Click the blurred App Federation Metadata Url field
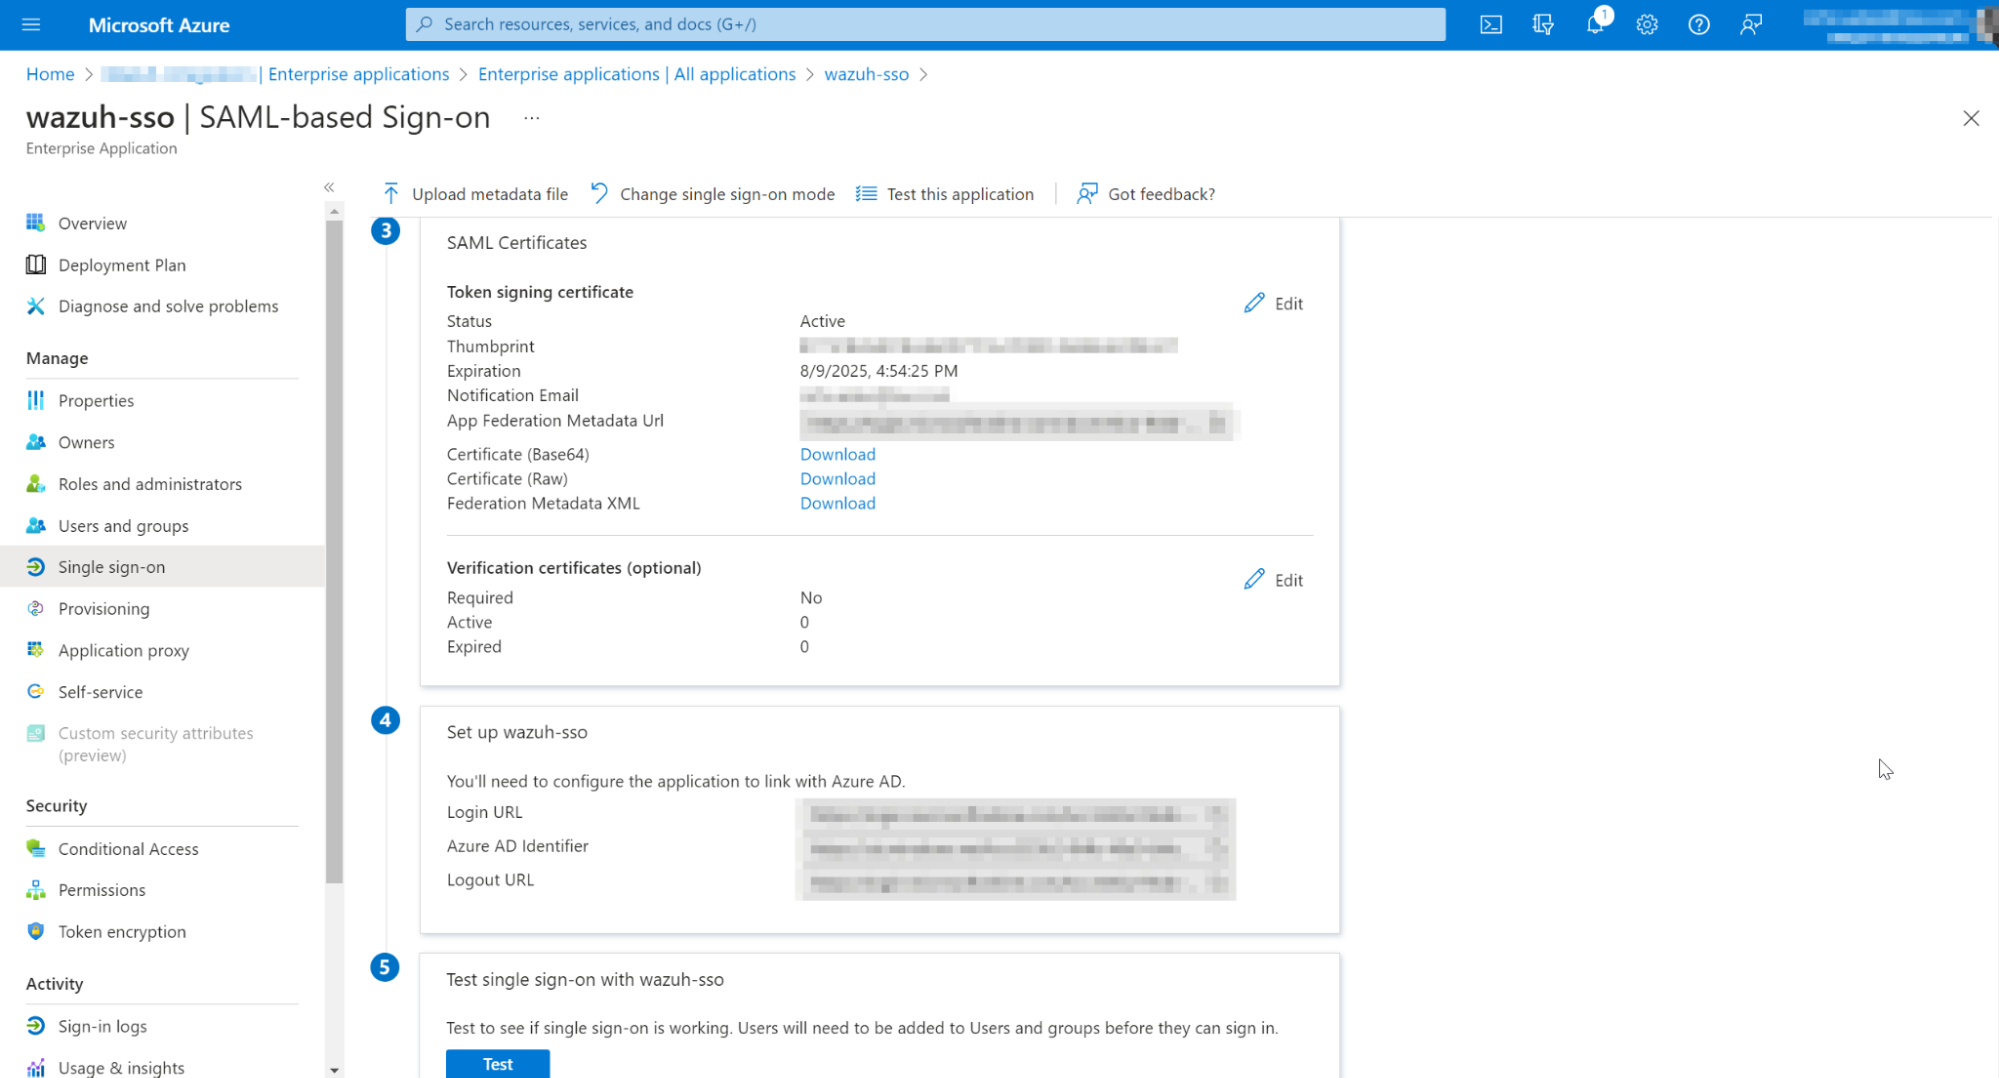The image size is (1999, 1078). [1017, 423]
